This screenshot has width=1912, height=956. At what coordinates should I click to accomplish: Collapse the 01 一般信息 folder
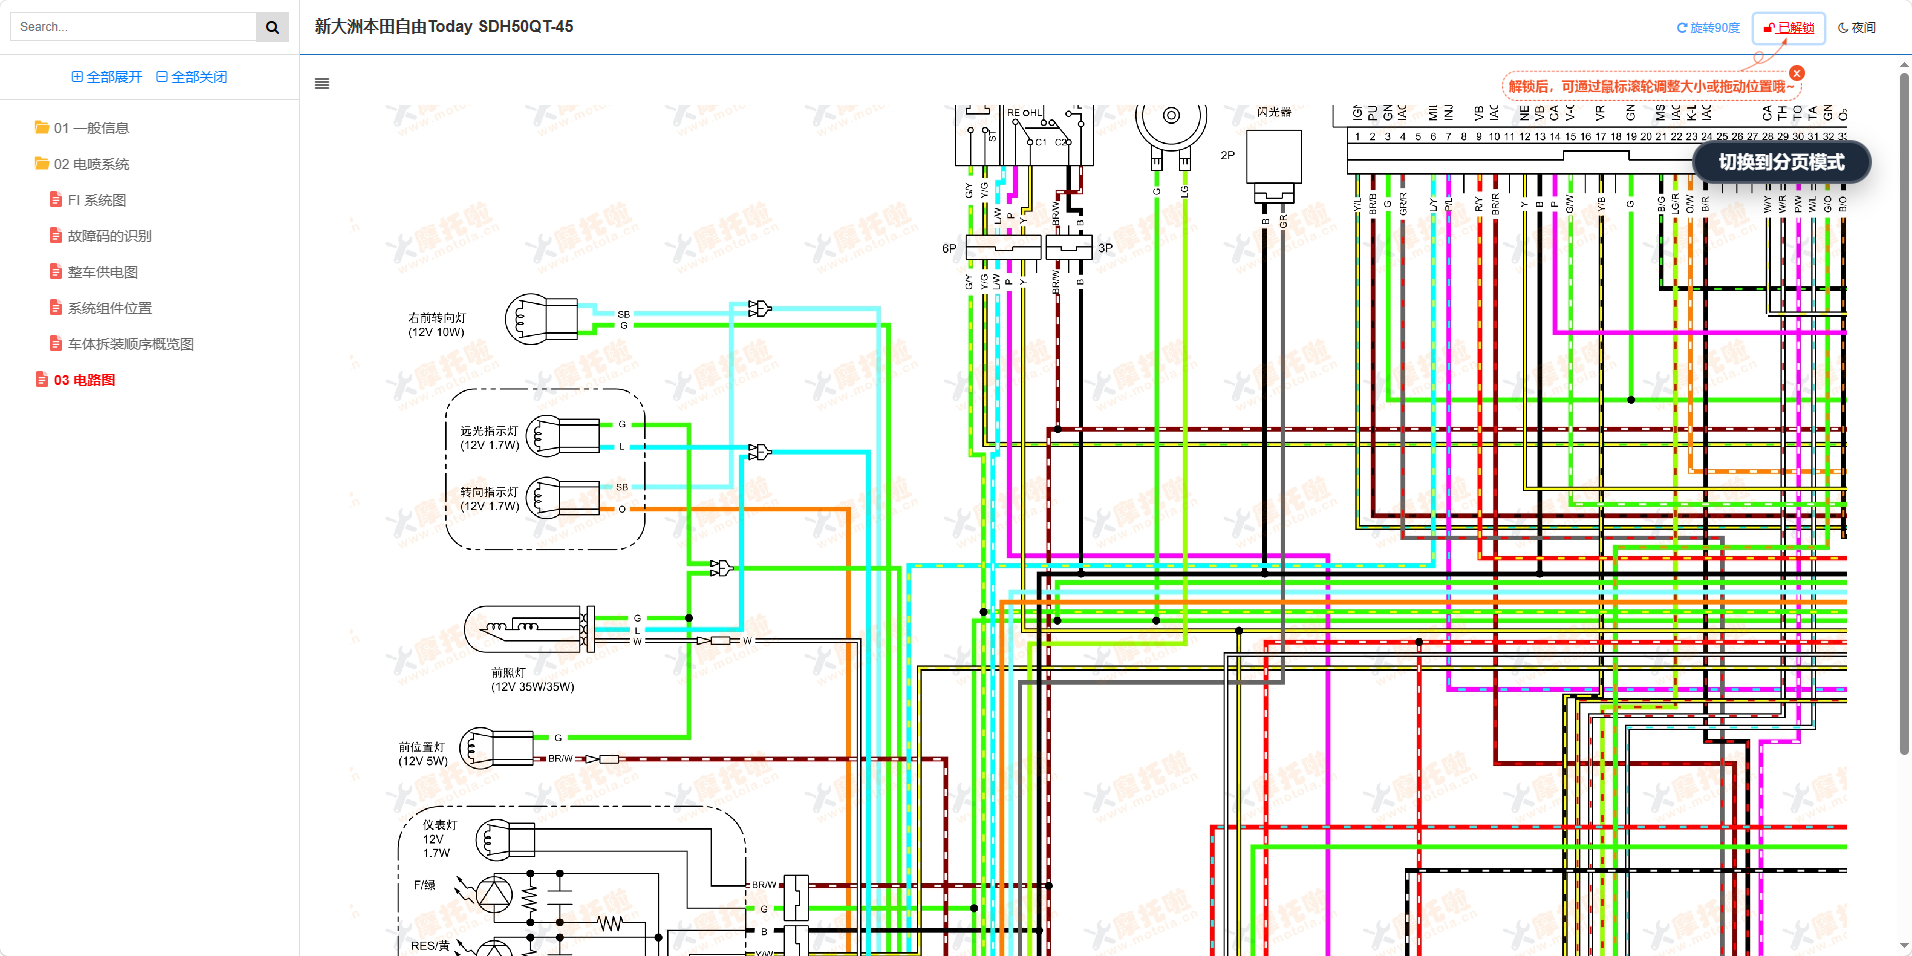[90, 128]
